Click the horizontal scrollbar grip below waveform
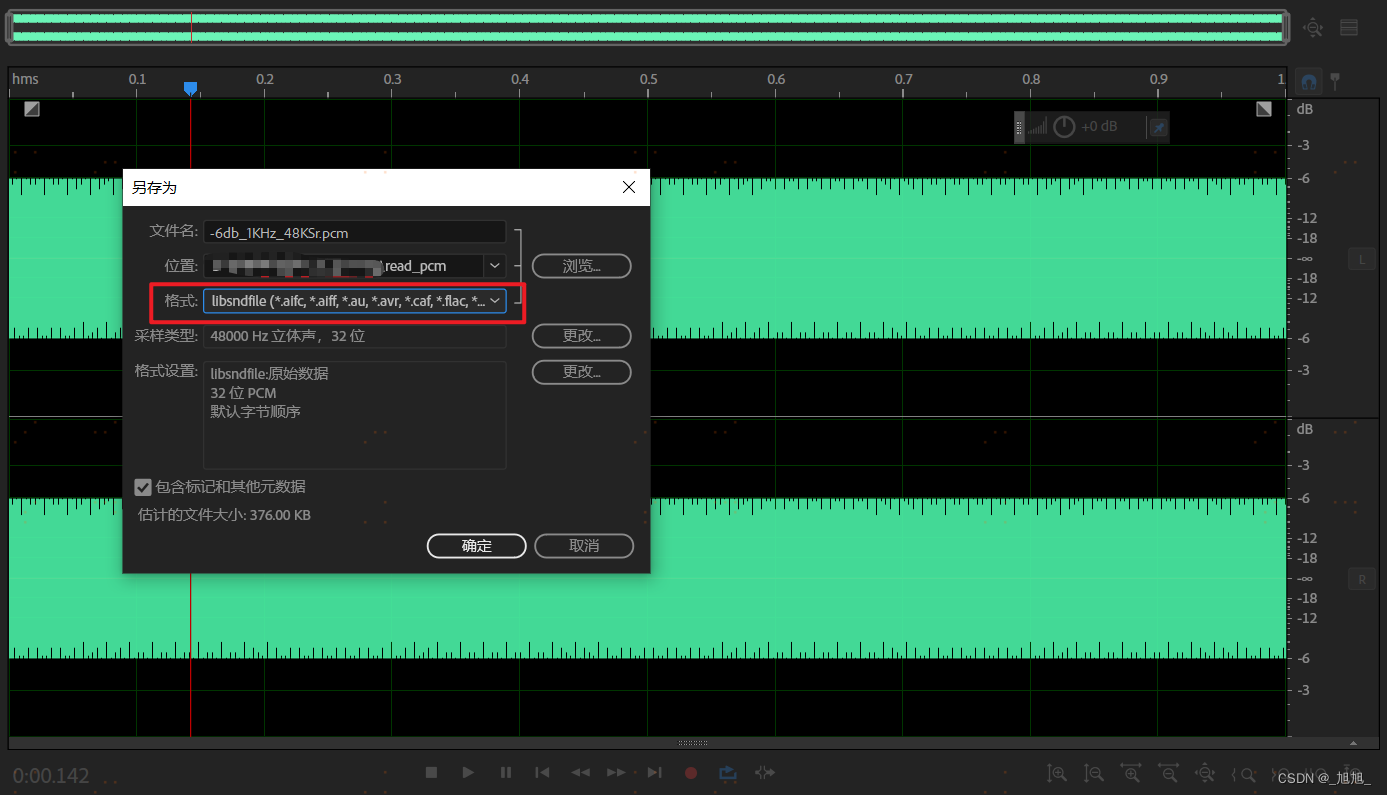The image size is (1387, 795). tap(693, 743)
